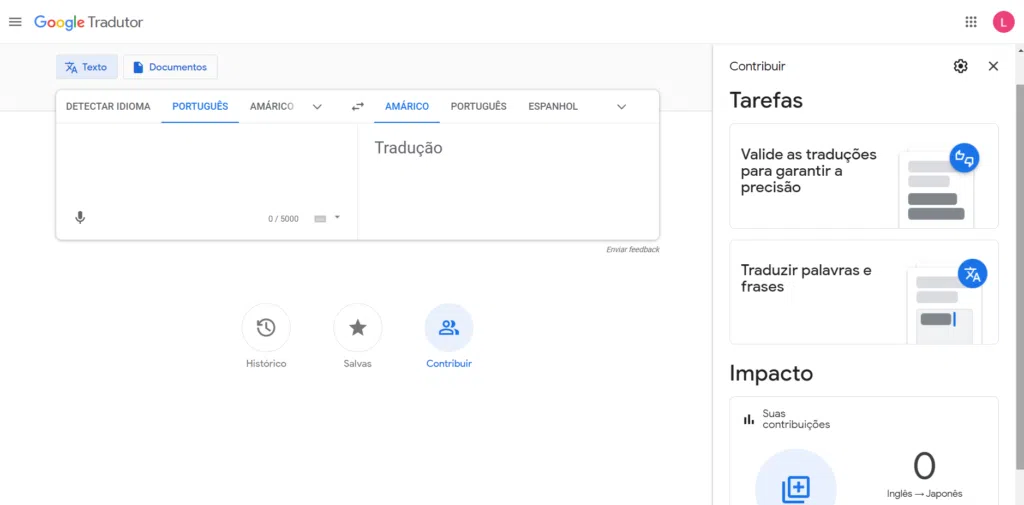The height and width of the screenshot is (505, 1024).
Task: Select the Texto translation mode
Action: [87, 67]
